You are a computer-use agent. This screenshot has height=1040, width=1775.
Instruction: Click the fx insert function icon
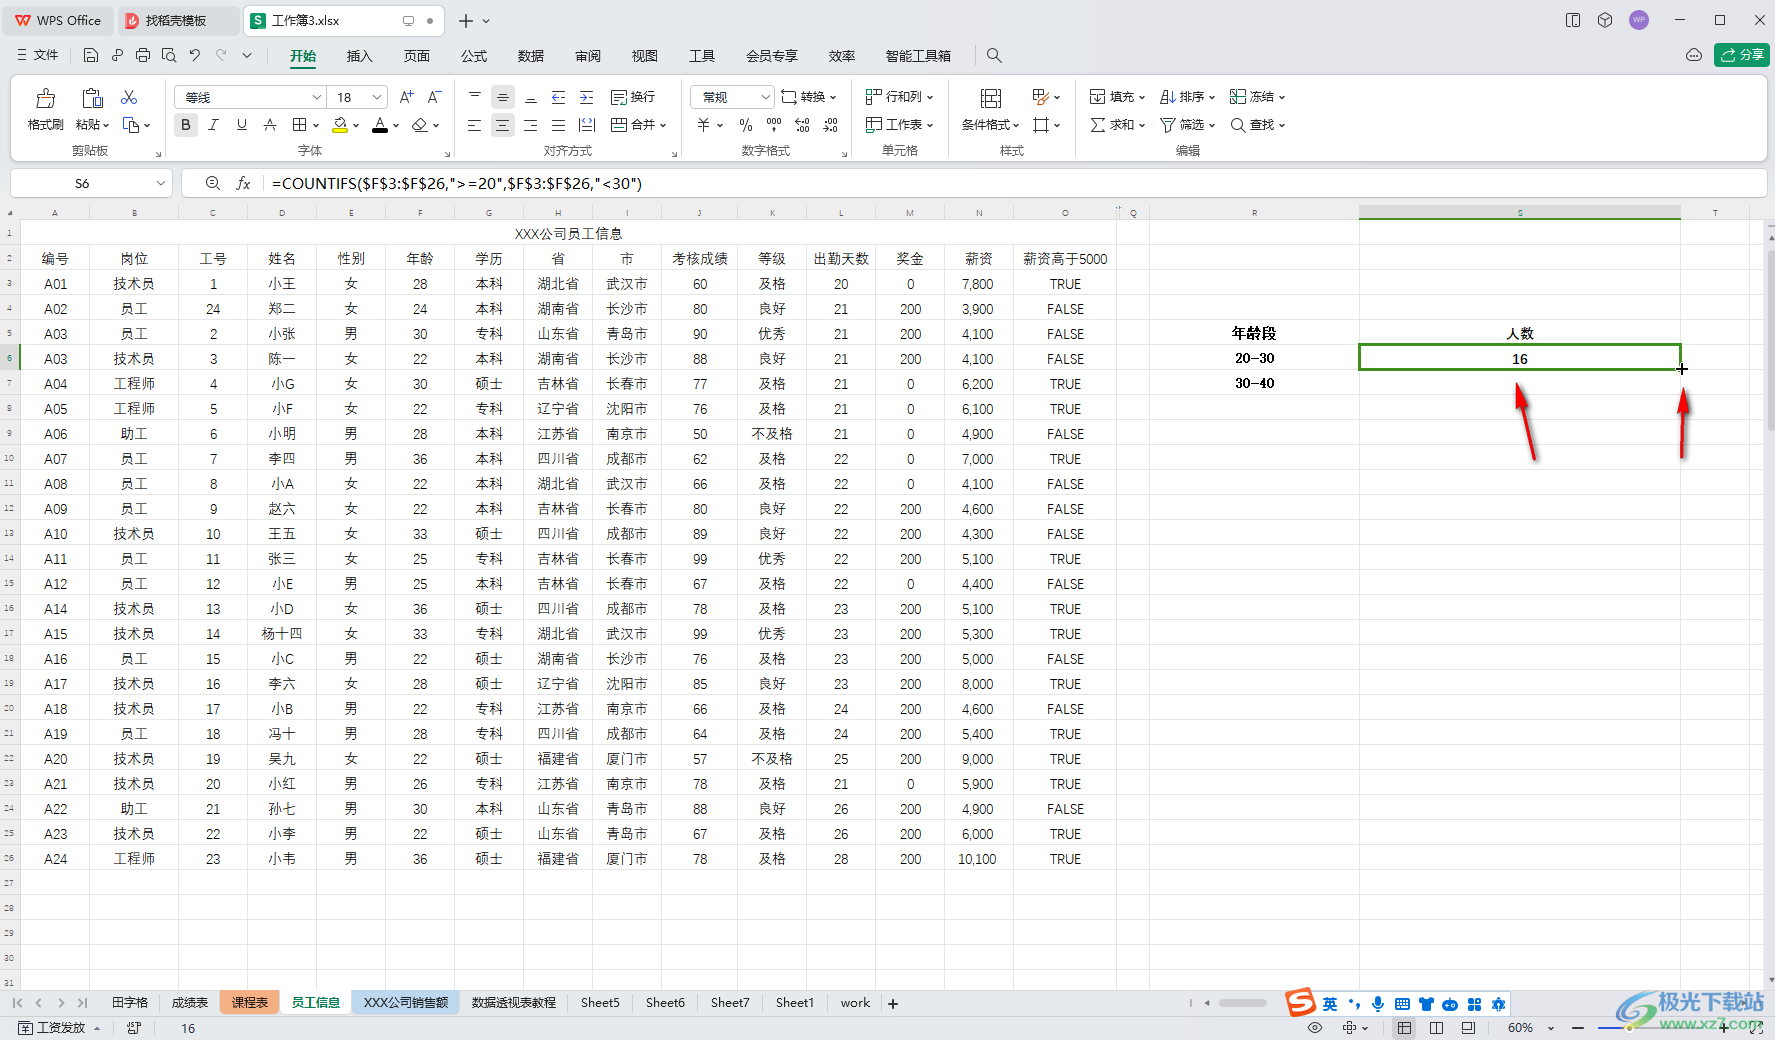pos(243,183)
